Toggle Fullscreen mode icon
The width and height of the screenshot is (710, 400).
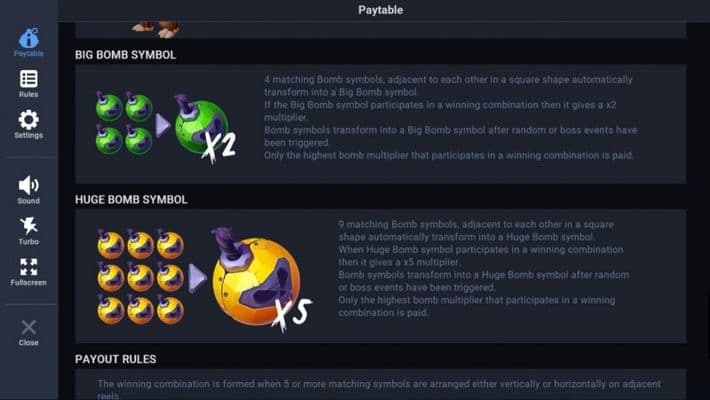pyautogui.click(x=29, y=271)
